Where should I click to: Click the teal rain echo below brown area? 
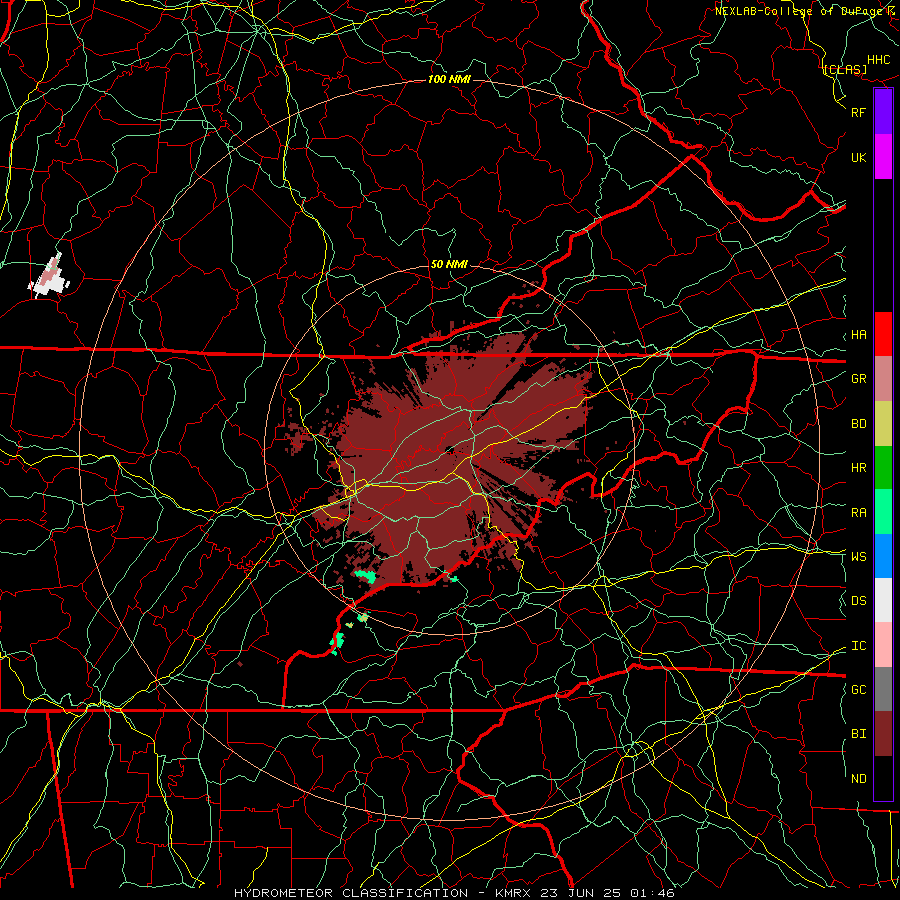pyautogui.click(x=364, y=575)
